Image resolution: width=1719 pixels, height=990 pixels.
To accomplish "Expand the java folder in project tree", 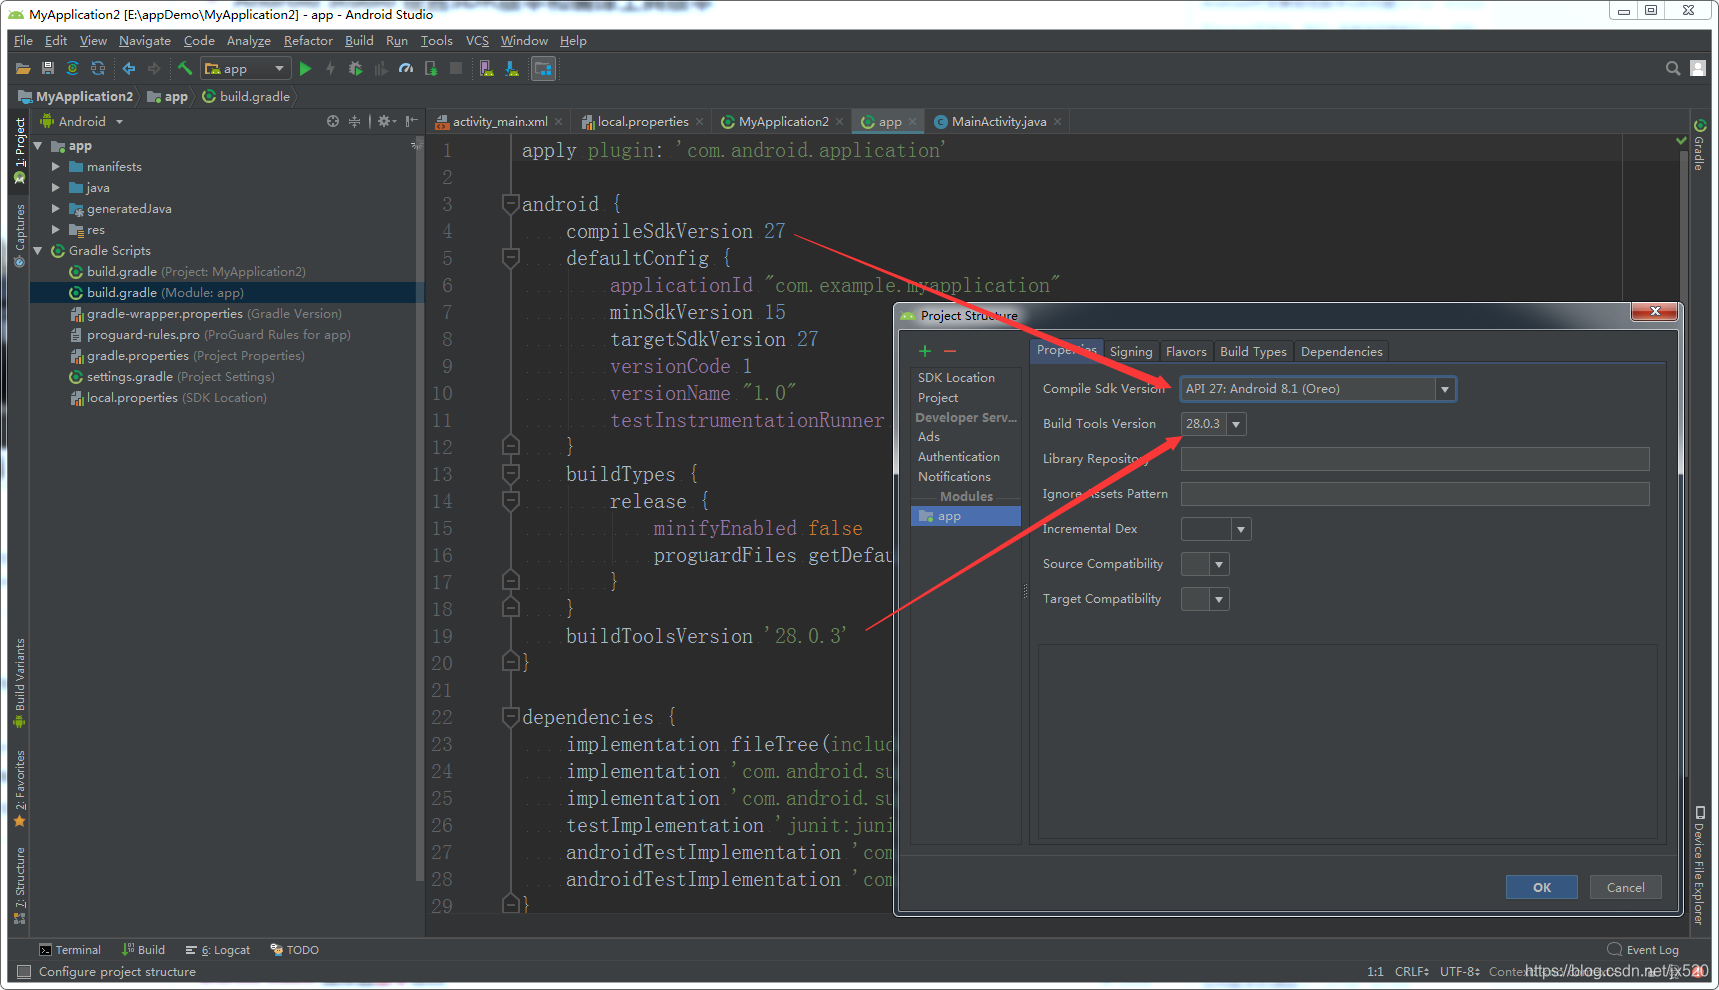I will pos(56,188).
